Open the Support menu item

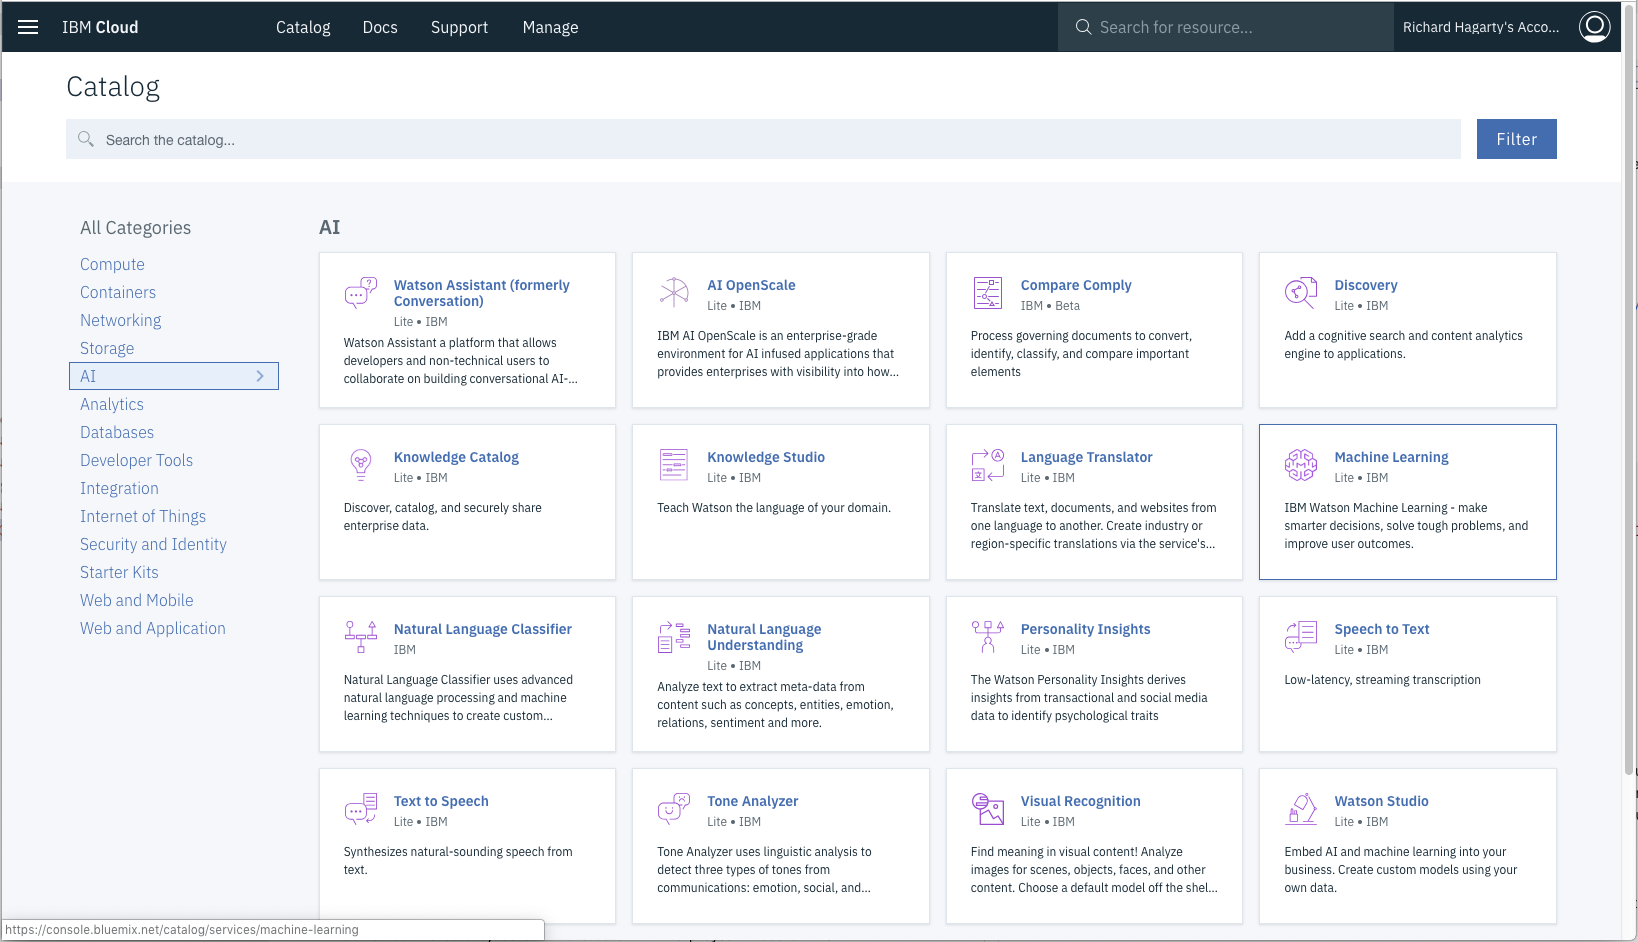coord(459,27)
